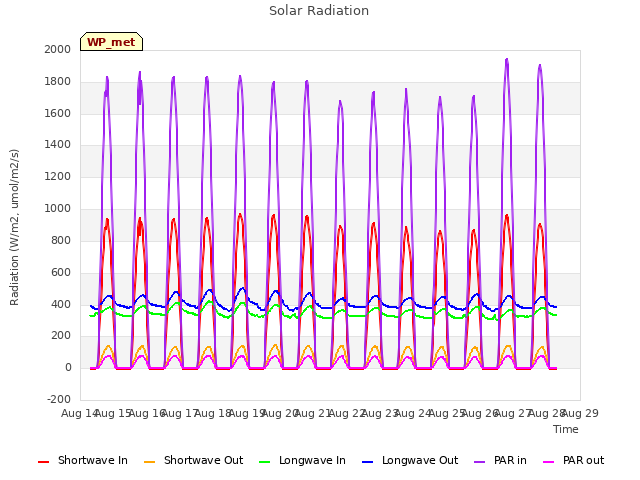The height and width of the screenshot is (480, 640).
Task: Select the PAR out legend entry
Action: (573, 460)
